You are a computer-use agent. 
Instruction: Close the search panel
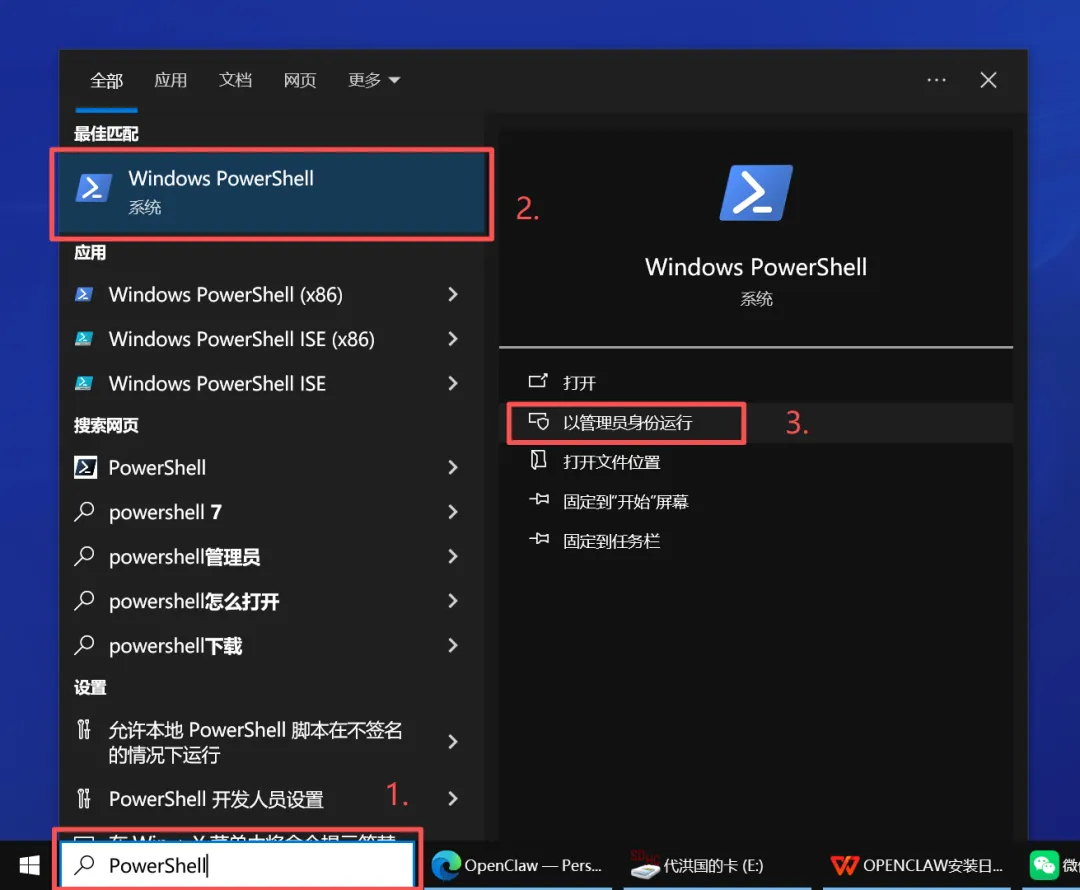[x=988, y=80]
